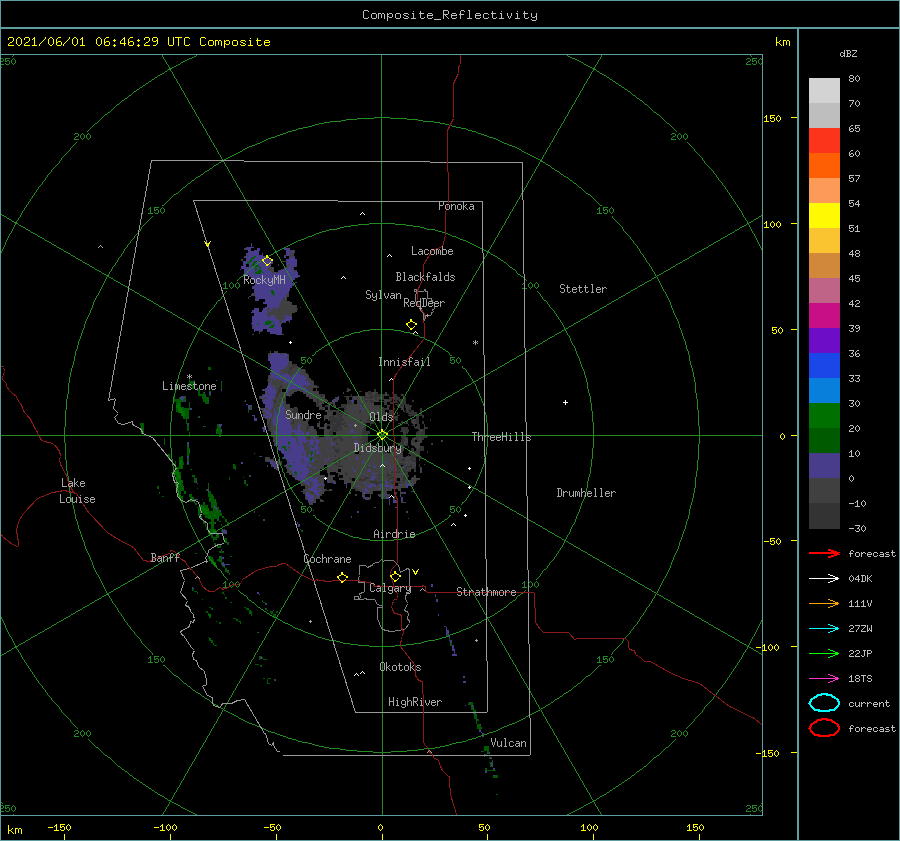Click the Okotoks city label

coord(400,667)
